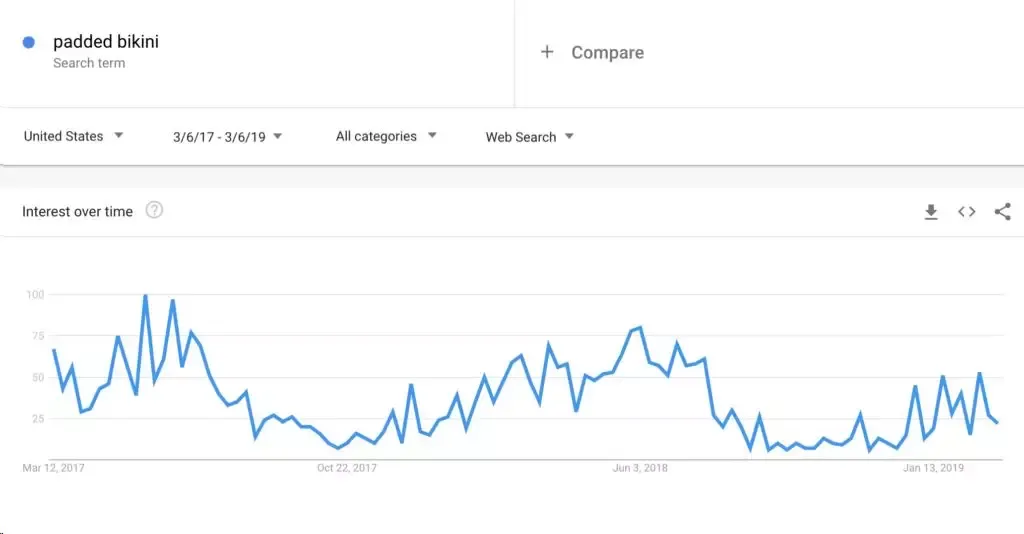Open the Web Search type dropdown
Image resolution: width=1024 pixels, height=534 pixels.
pos(530,136)
